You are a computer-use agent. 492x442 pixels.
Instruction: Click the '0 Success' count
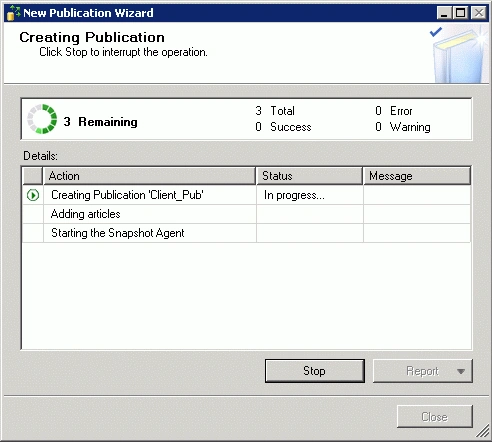click(283, 127)
